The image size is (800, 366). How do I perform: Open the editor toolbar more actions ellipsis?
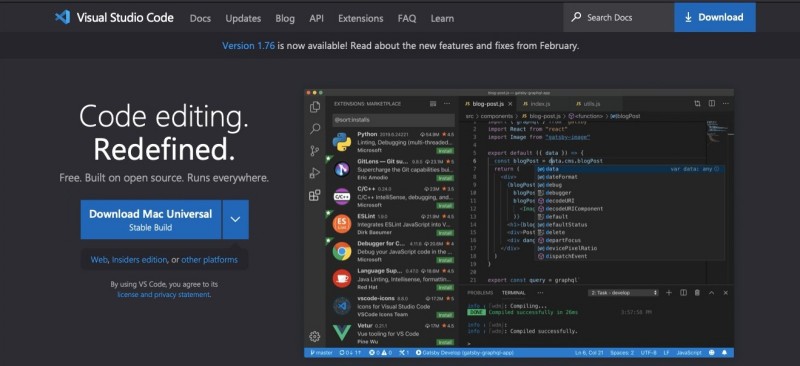pyautogui.click(x=726, y=104)
